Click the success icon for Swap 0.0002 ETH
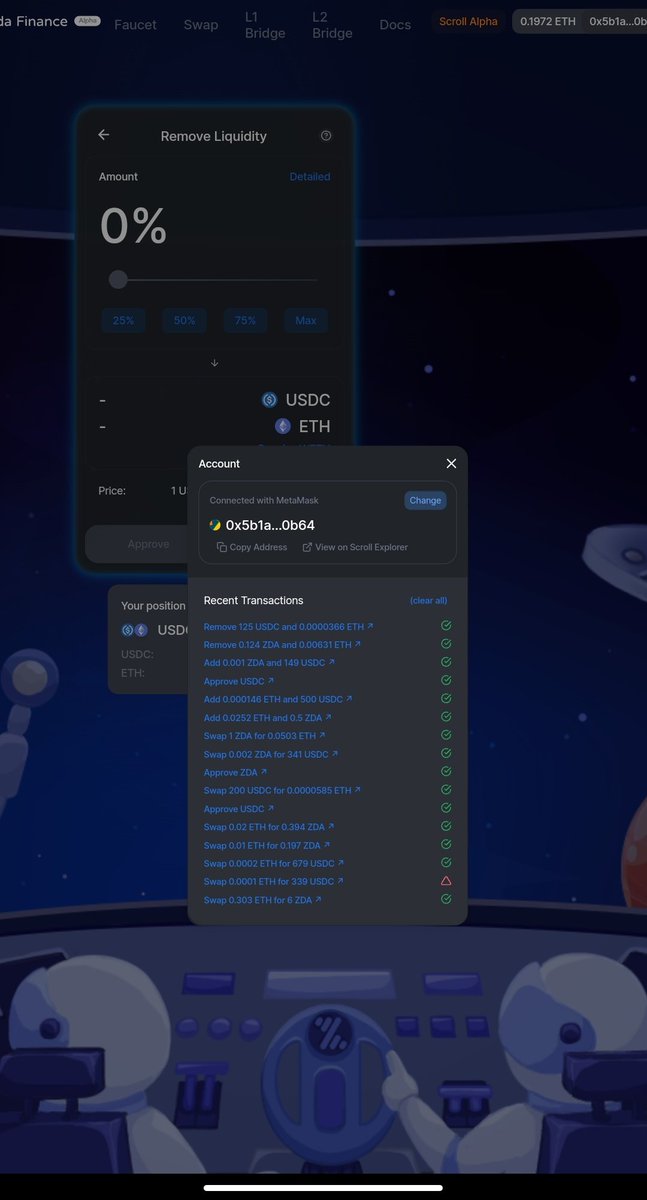Image resolution: width=647 pixels, height=1200 pixels. click(446, 863)
